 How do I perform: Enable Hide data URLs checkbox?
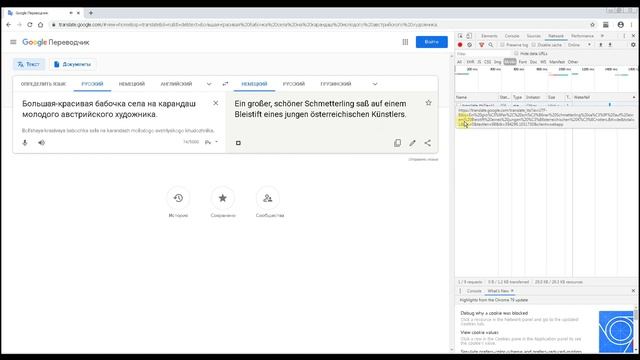coord(516,53)
